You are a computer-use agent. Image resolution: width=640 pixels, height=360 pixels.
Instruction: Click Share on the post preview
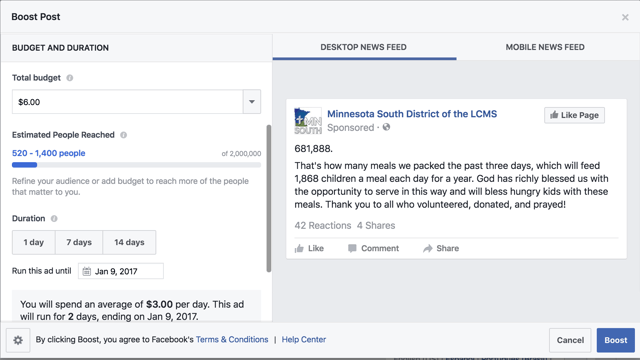click(x=441, y=248)
